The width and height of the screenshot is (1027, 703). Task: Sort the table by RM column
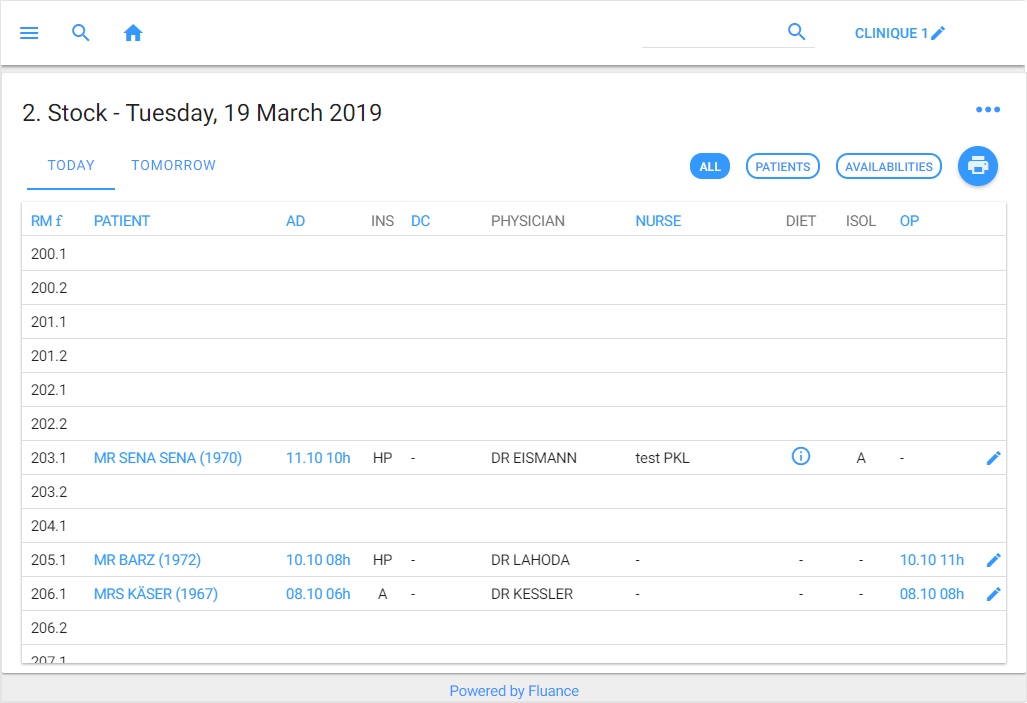pos(46,221)
